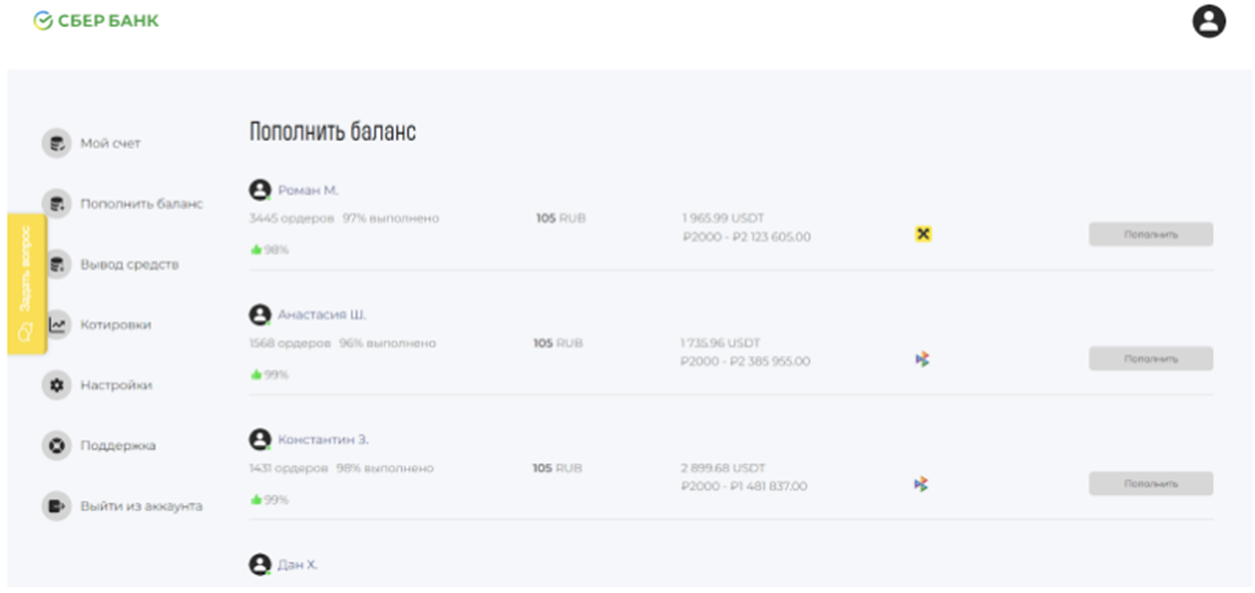Viewport: 1255px width, 593px height.
Task: Click the Выйти из аккаунта icon
Action: (x=56, y=506)
